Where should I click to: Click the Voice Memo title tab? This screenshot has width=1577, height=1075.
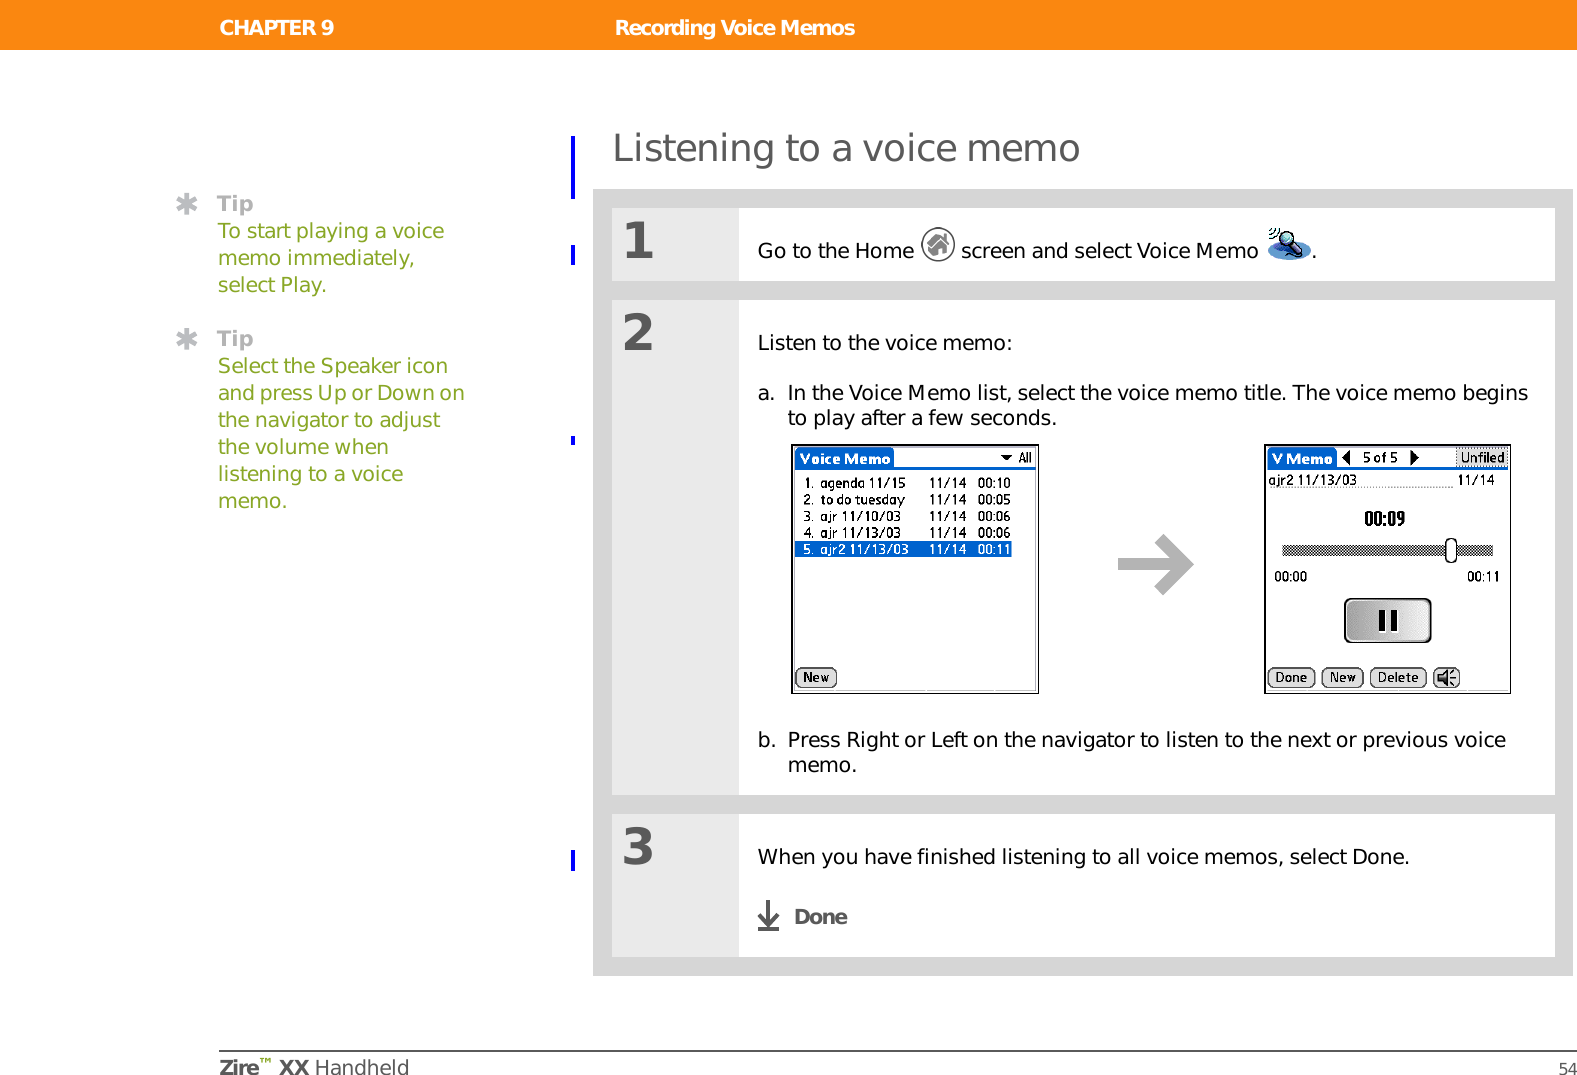[844, 458]
